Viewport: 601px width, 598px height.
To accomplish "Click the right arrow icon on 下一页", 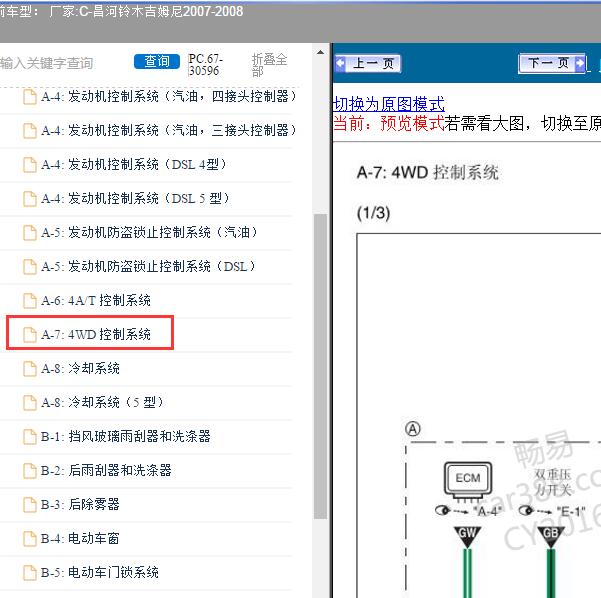I will 580,63.
